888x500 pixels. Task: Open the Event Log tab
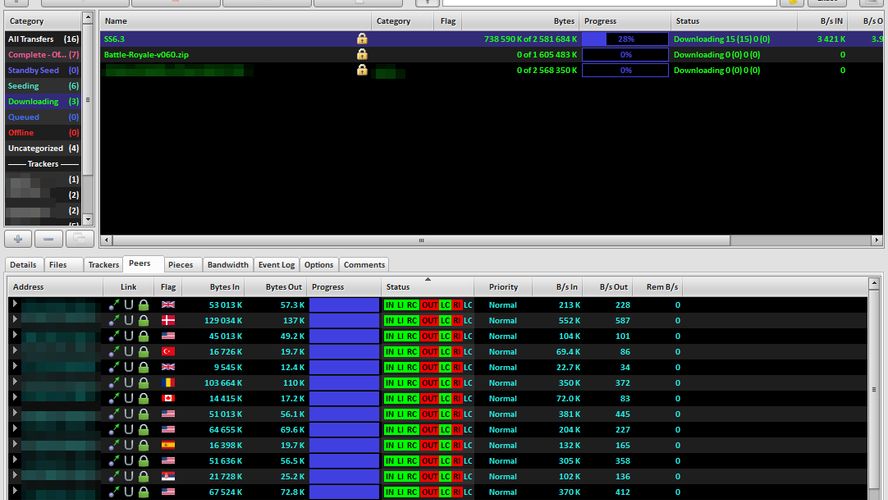(276, 265)
